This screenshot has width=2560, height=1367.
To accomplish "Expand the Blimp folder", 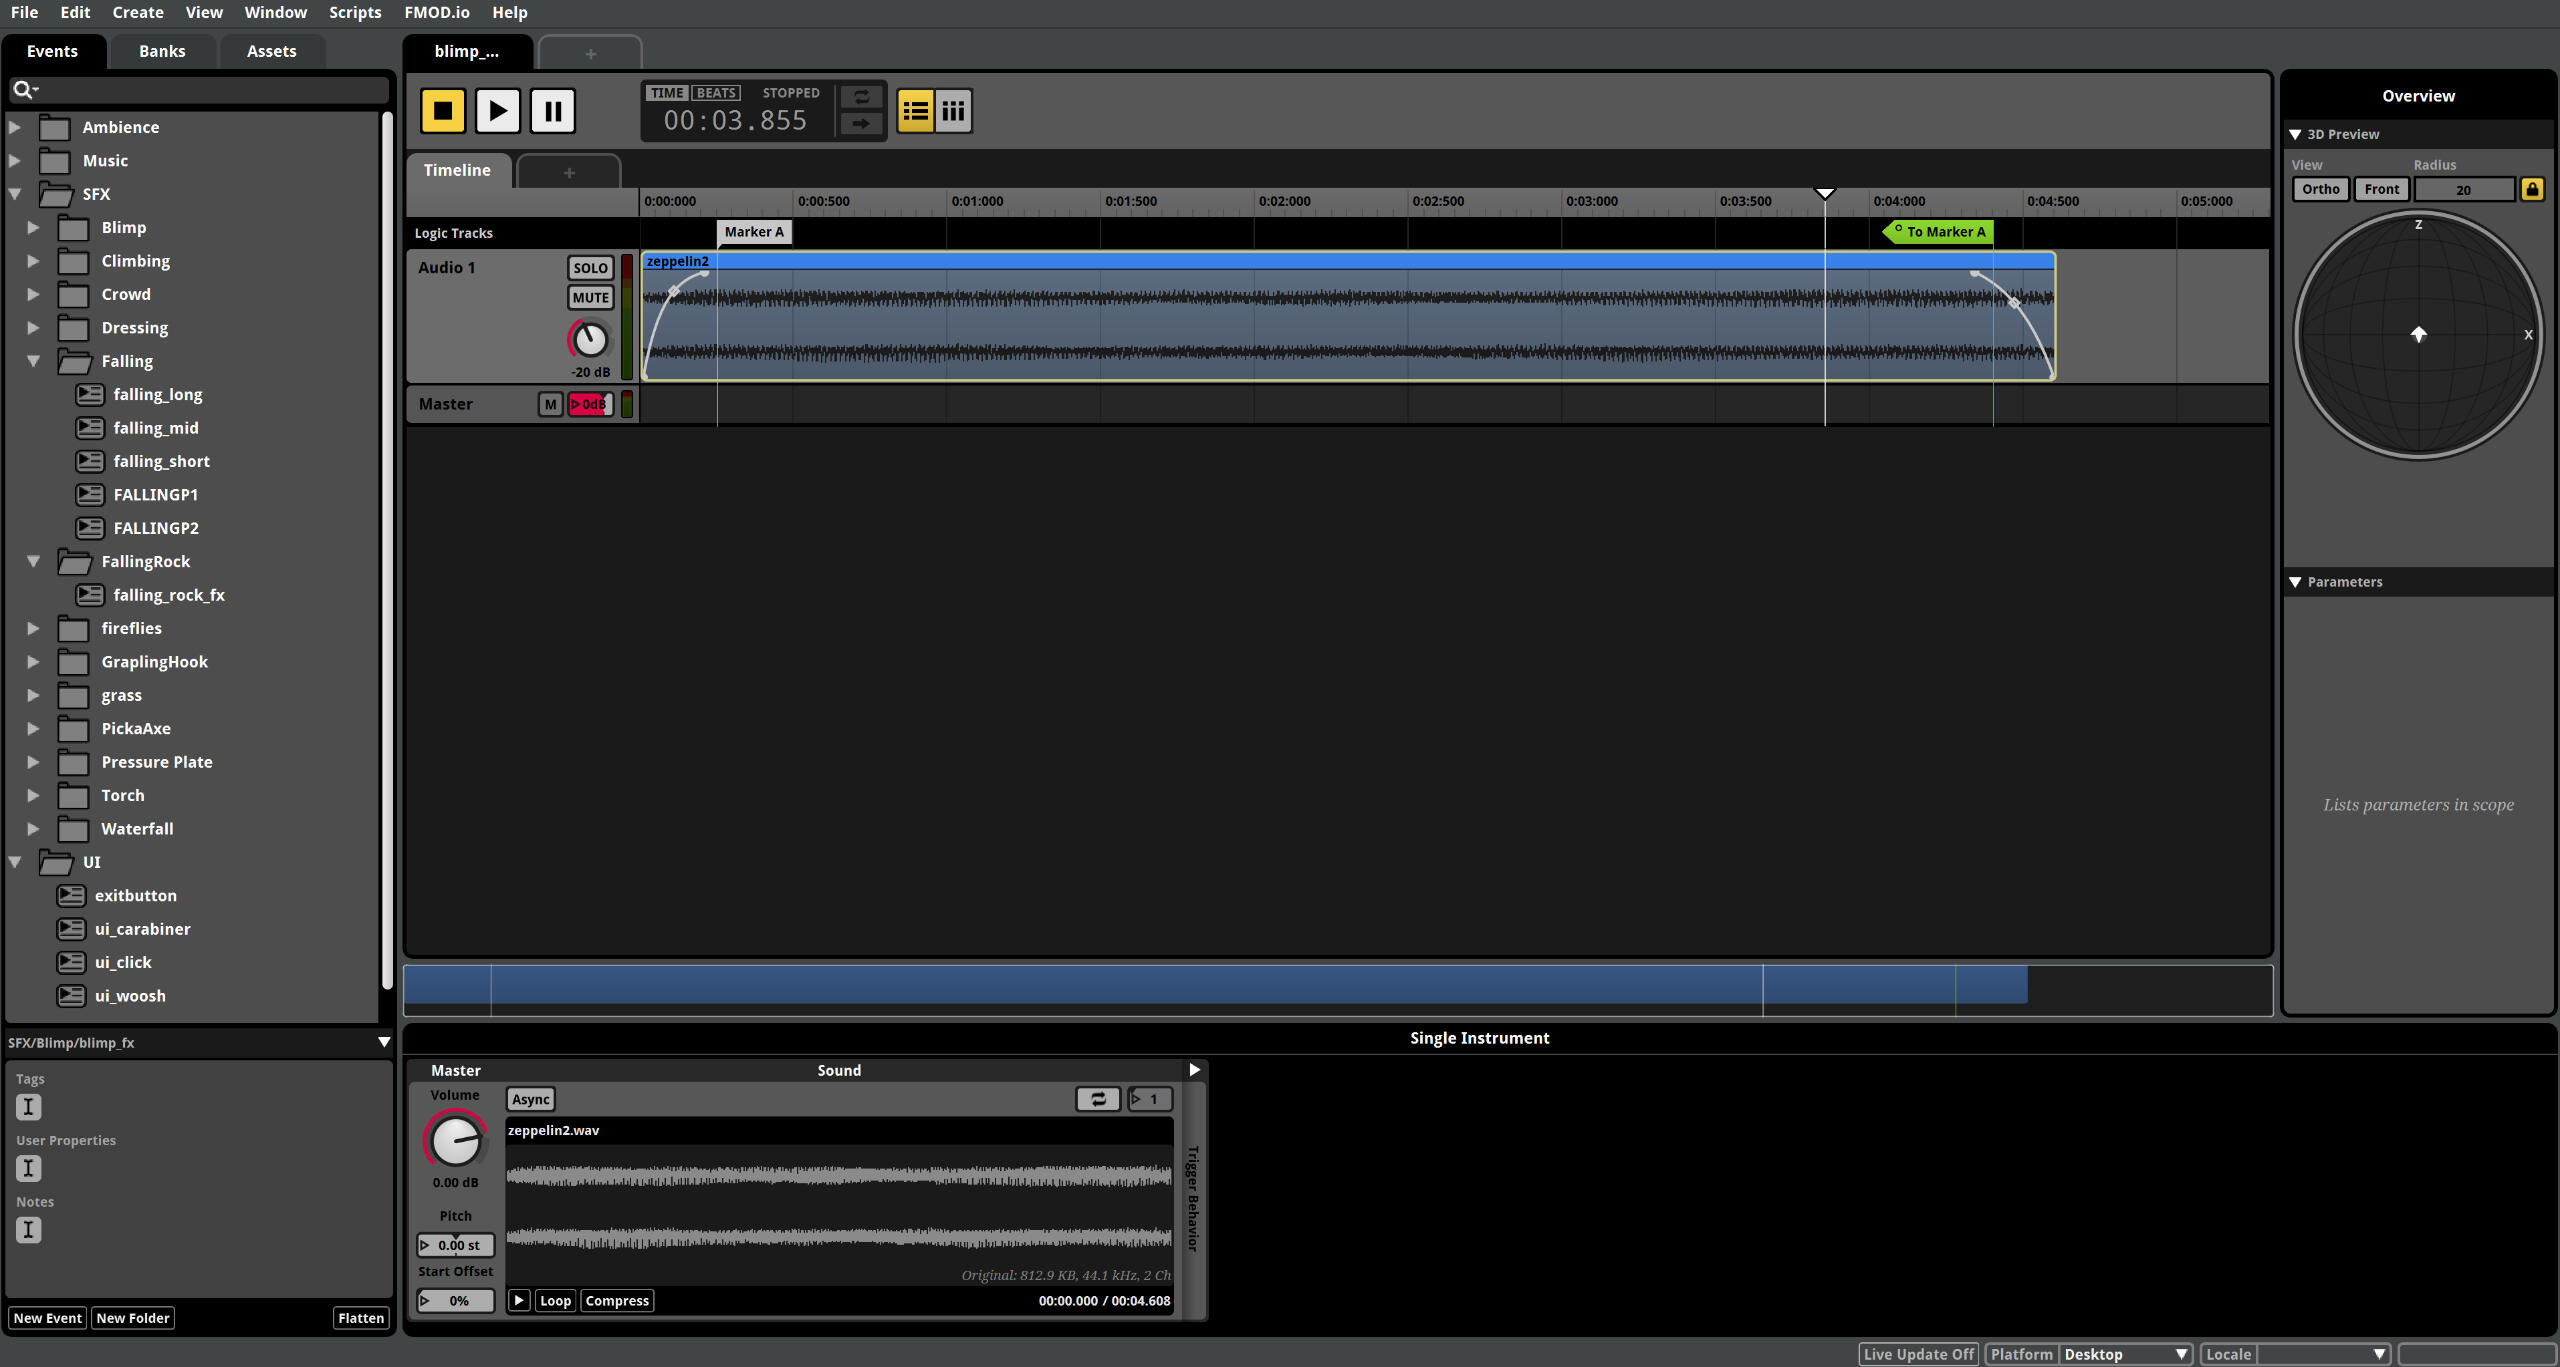I will [33, 227].
